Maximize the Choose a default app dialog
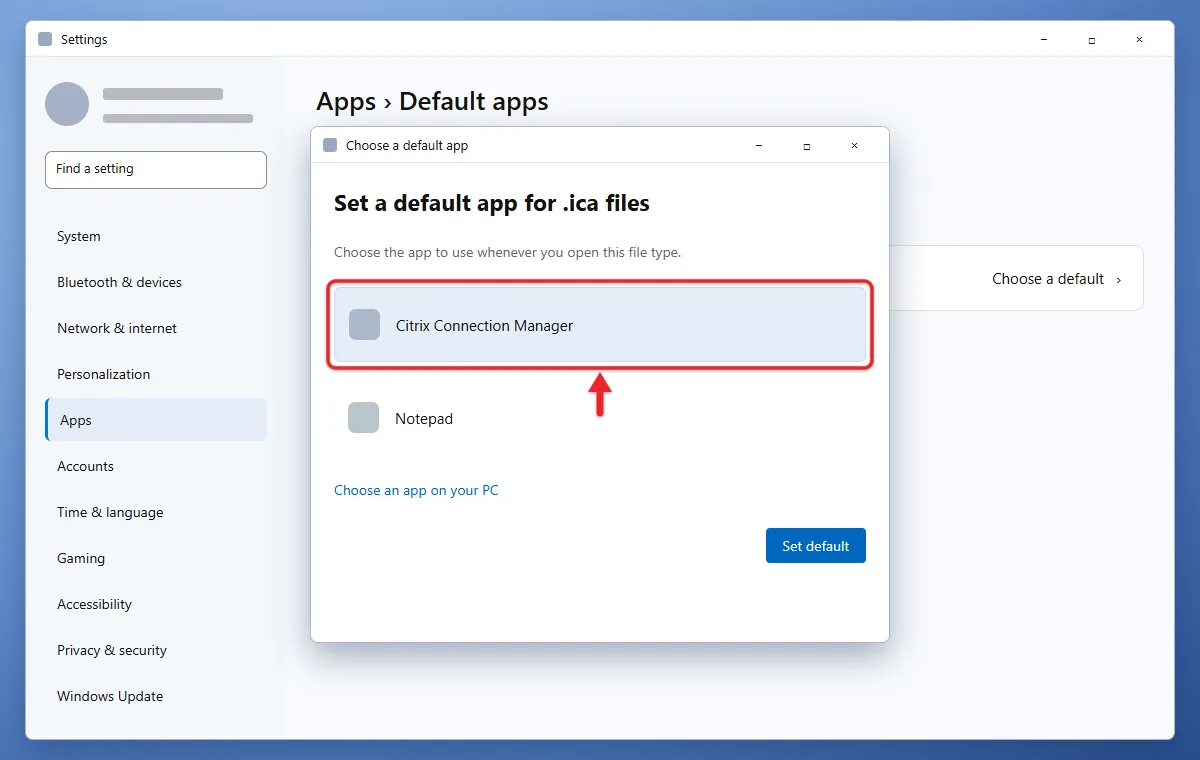1200x760 pixels. (807, 146)
